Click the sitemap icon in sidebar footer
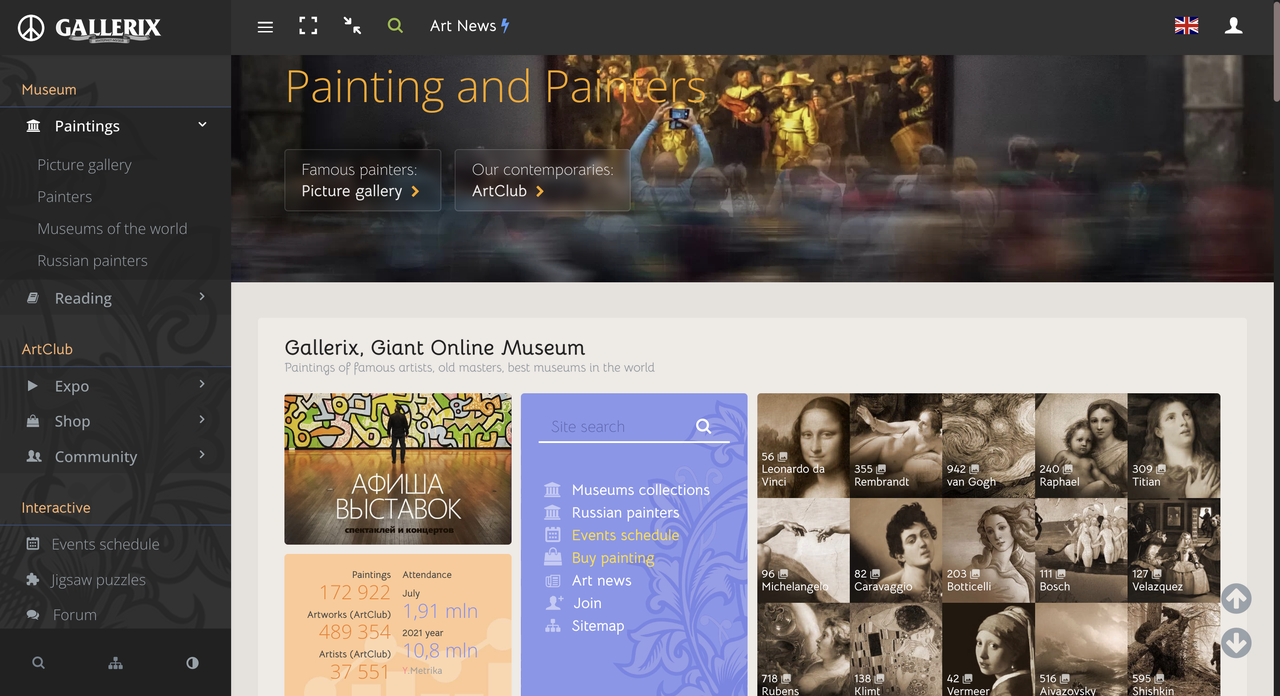 [115, 663]
